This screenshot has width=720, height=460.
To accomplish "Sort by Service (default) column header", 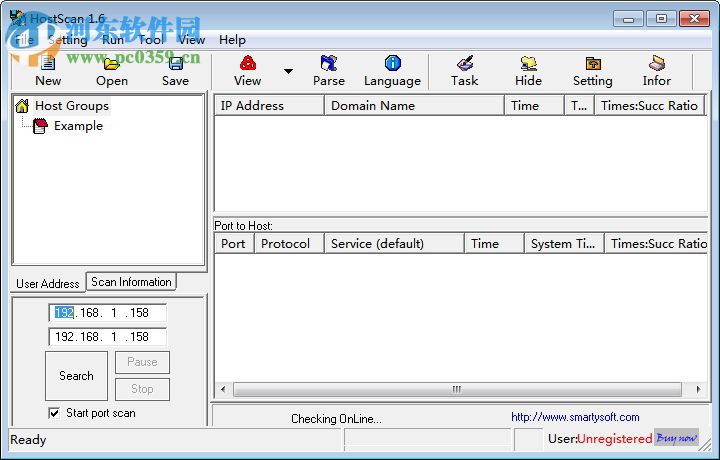I will click(x=394, y=244).
